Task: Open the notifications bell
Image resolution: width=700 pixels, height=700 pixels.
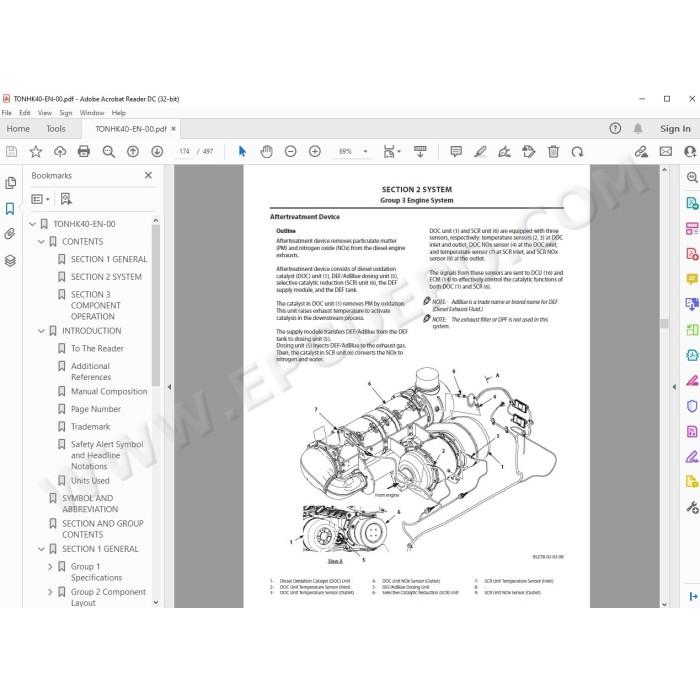Action: pyautogui.click(x=638, y=129)
